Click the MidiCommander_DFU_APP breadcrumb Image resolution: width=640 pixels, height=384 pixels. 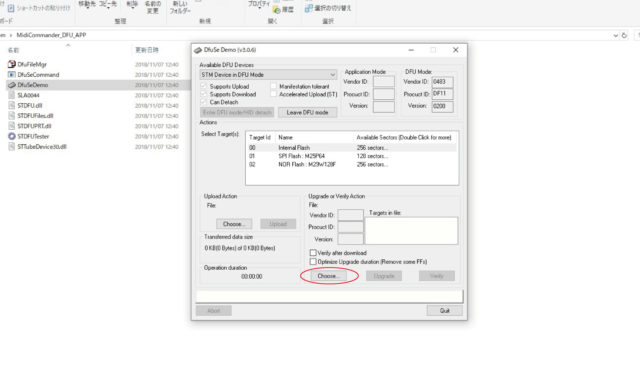51,35
